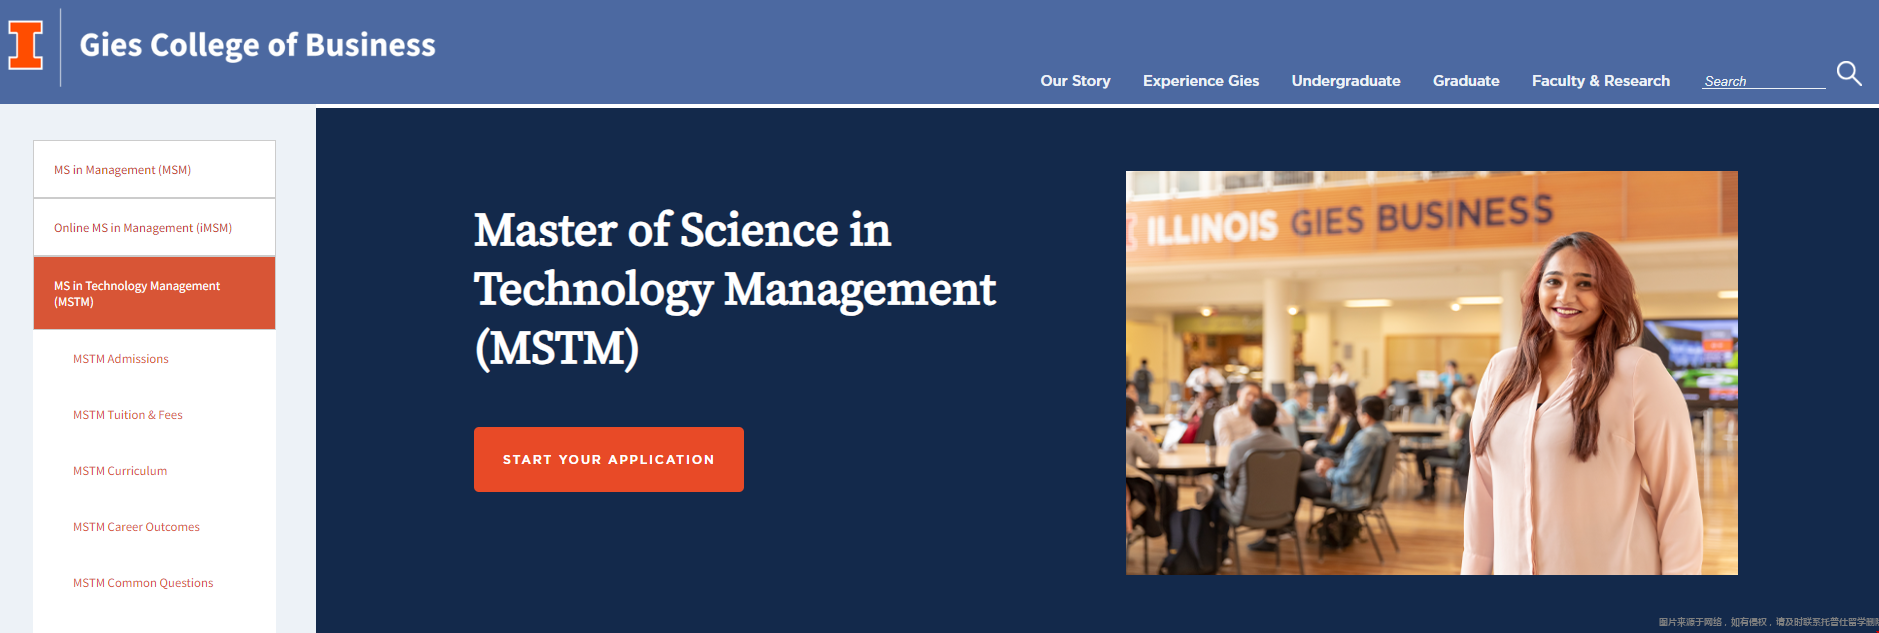View the MSTM Curriculum page
Image resolution: width=1879 pixels, height=633 pixels.
point(120,471)
